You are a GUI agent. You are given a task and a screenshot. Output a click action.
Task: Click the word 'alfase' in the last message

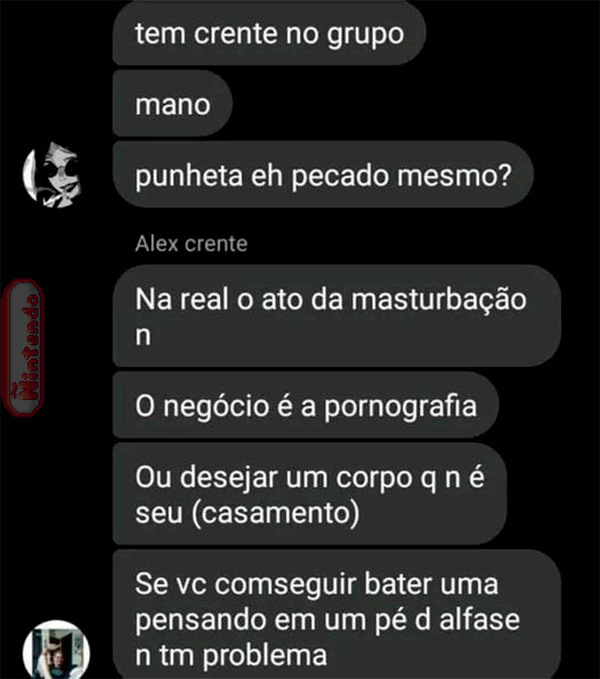[479, 620]
